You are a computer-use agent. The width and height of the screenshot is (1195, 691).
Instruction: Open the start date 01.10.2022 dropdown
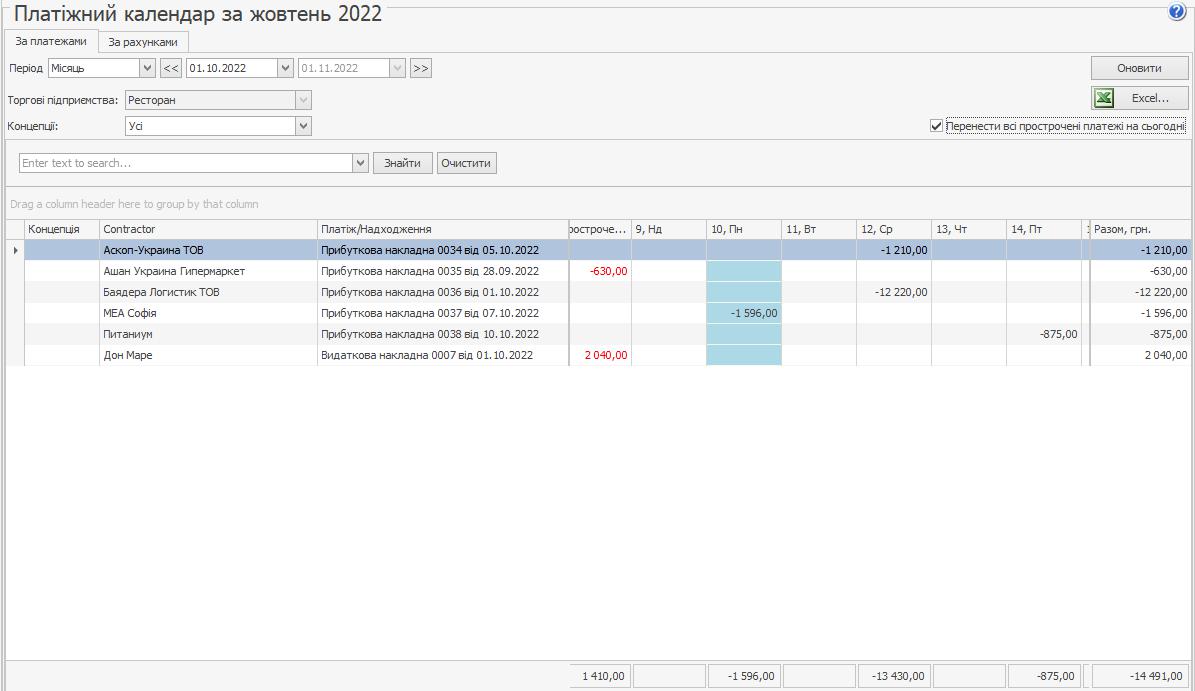[286, 68]
